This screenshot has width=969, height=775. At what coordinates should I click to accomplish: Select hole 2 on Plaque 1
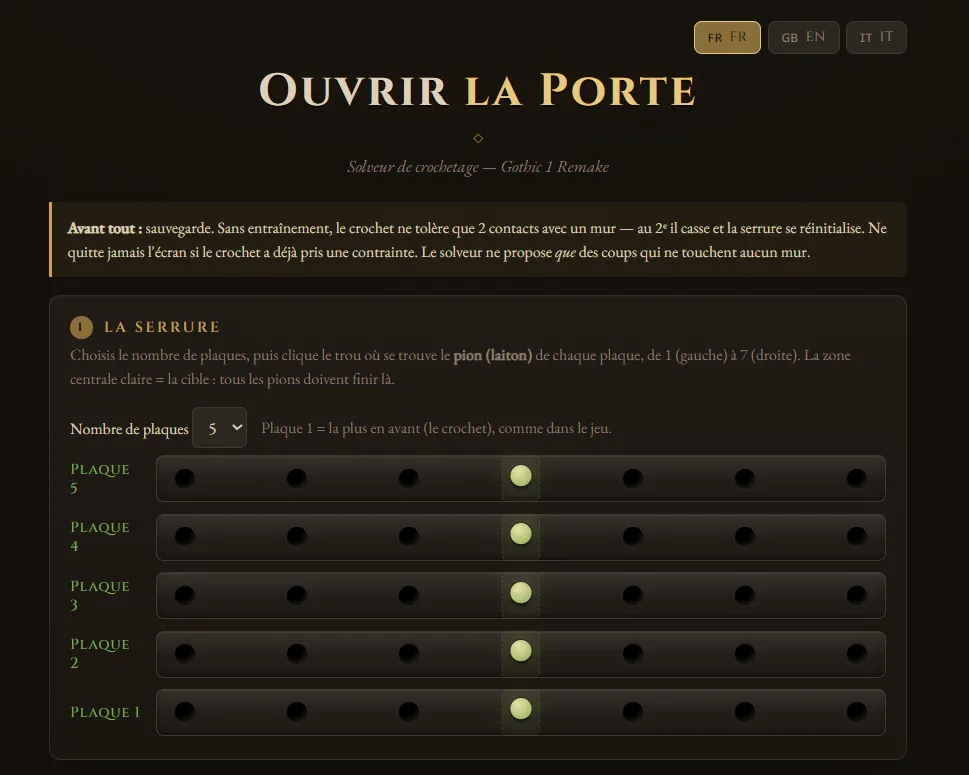(x=297, y=711)
